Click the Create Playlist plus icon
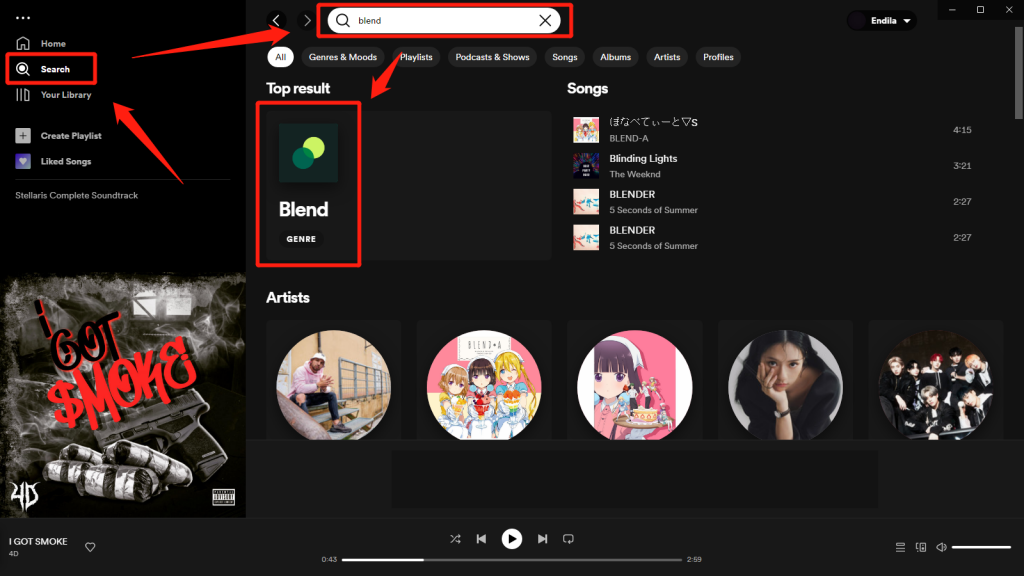This screenshot has height=576, width=1024. click(x=23, y=136)
